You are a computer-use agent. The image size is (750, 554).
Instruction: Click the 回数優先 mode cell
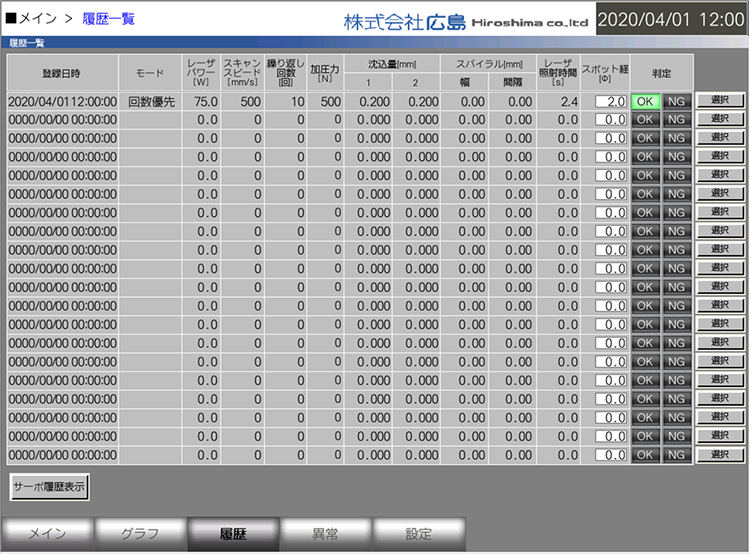149,101
